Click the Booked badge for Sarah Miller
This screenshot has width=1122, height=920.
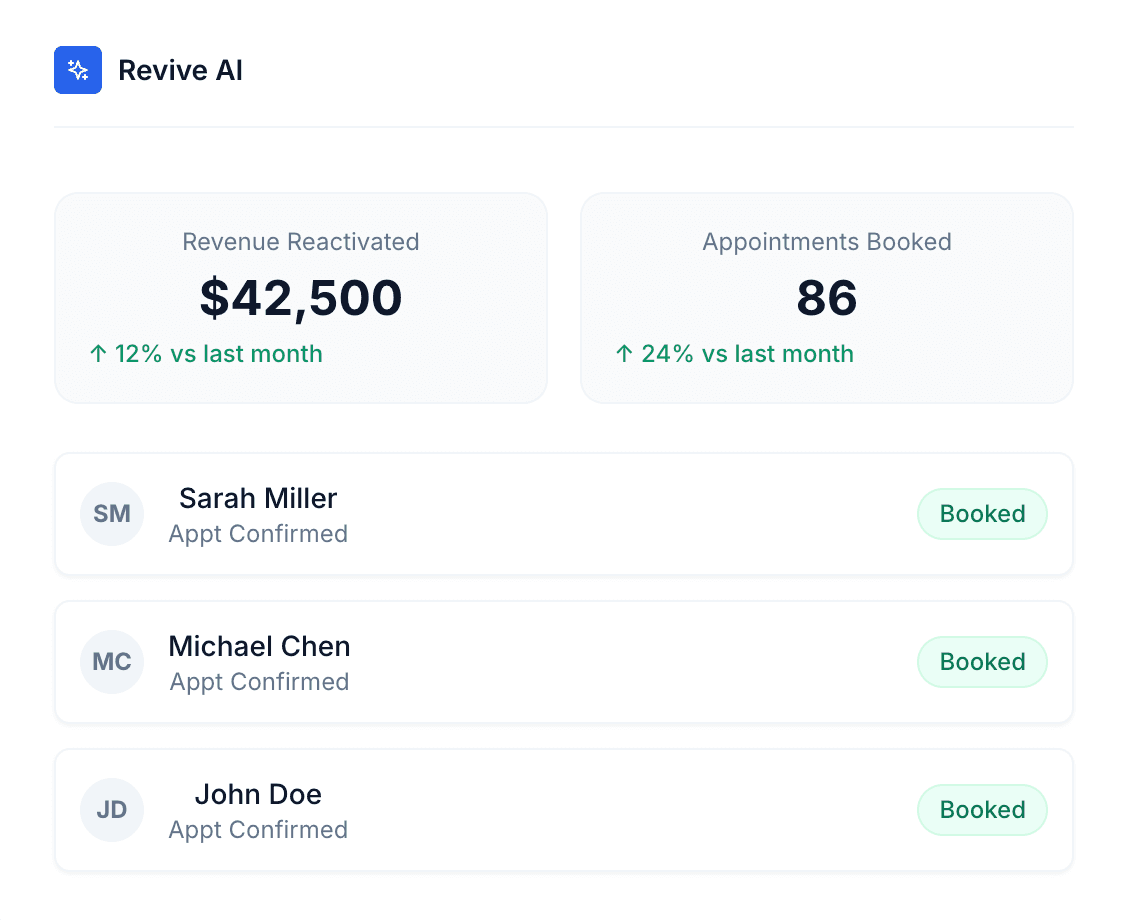982,514
